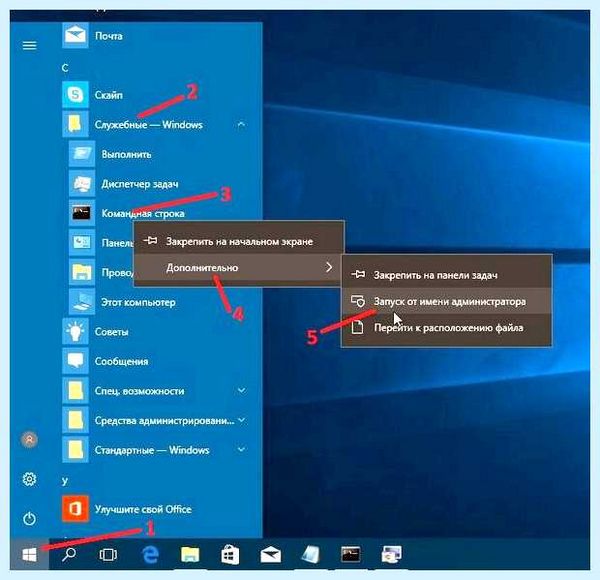Click the Сообщения label
600x580 pixels.
click(x=121, y=361)
